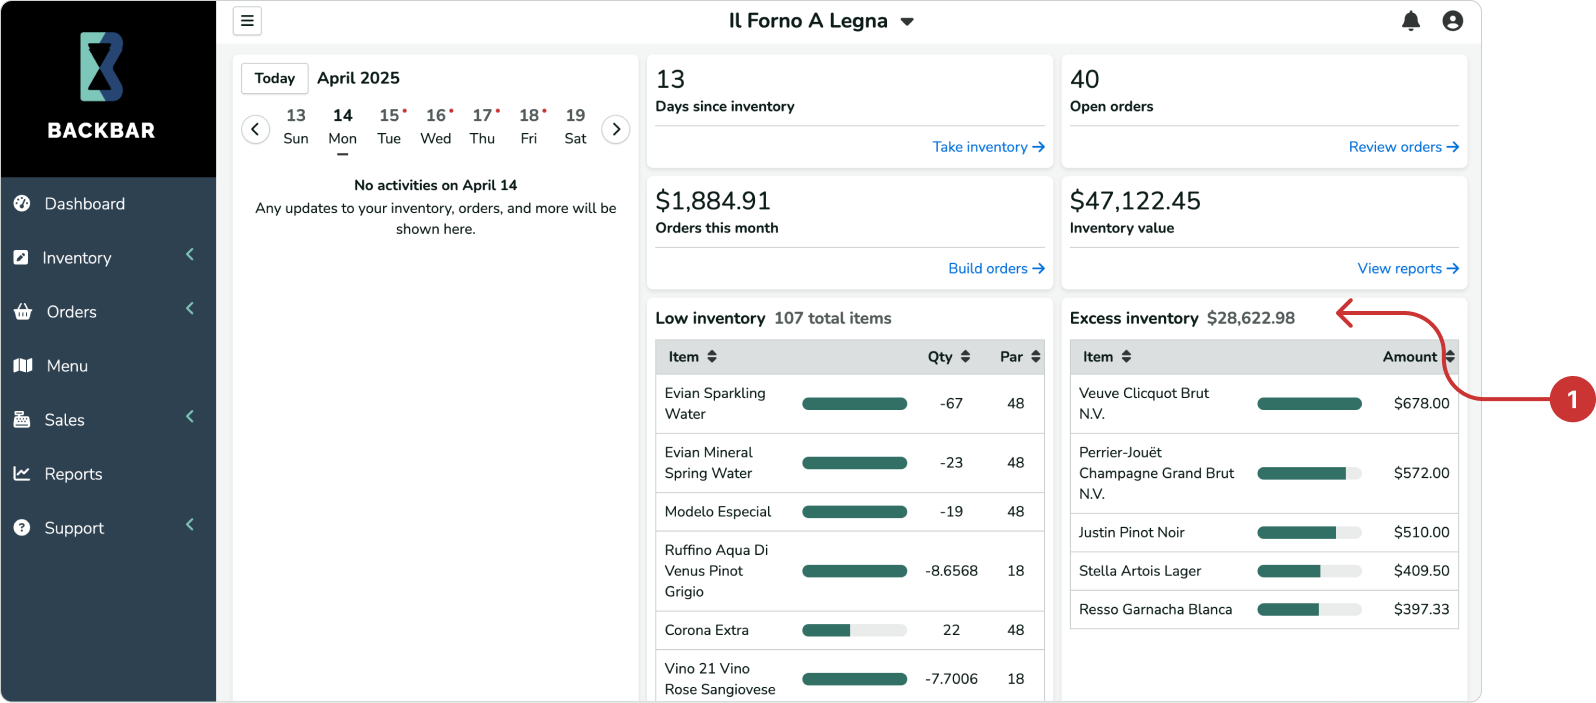Click Modelo Especial item
This screenshot has height=703, width=1596.
click(718, 512)
